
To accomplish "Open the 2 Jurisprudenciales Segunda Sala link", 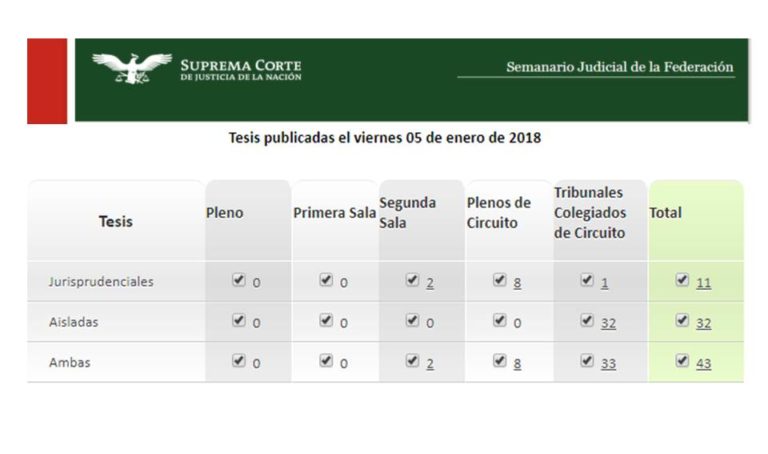I will point(430,283).
